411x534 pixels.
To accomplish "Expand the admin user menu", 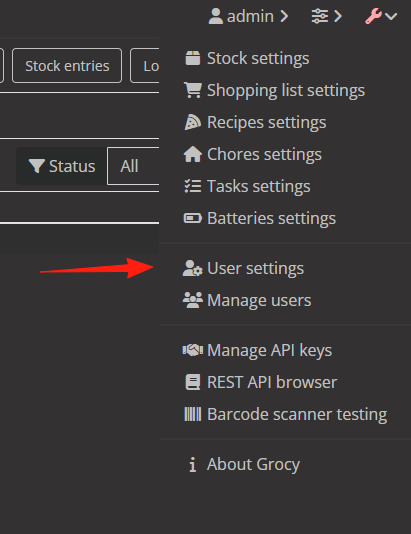I will click(249, 16).
